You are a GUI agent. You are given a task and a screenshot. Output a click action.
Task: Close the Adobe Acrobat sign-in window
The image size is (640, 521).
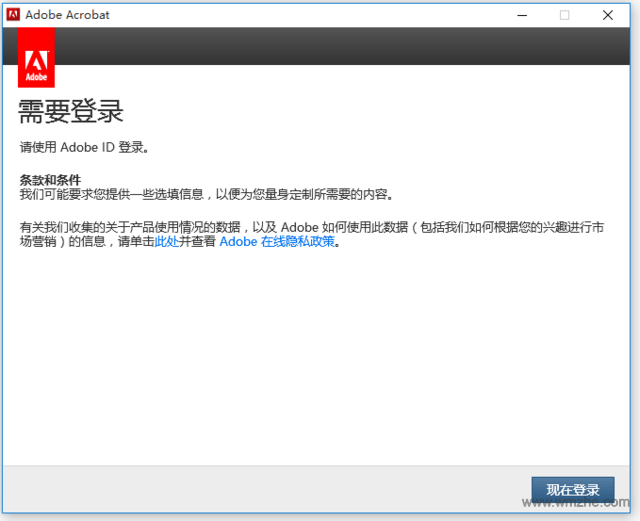click(x=608, y=15)
